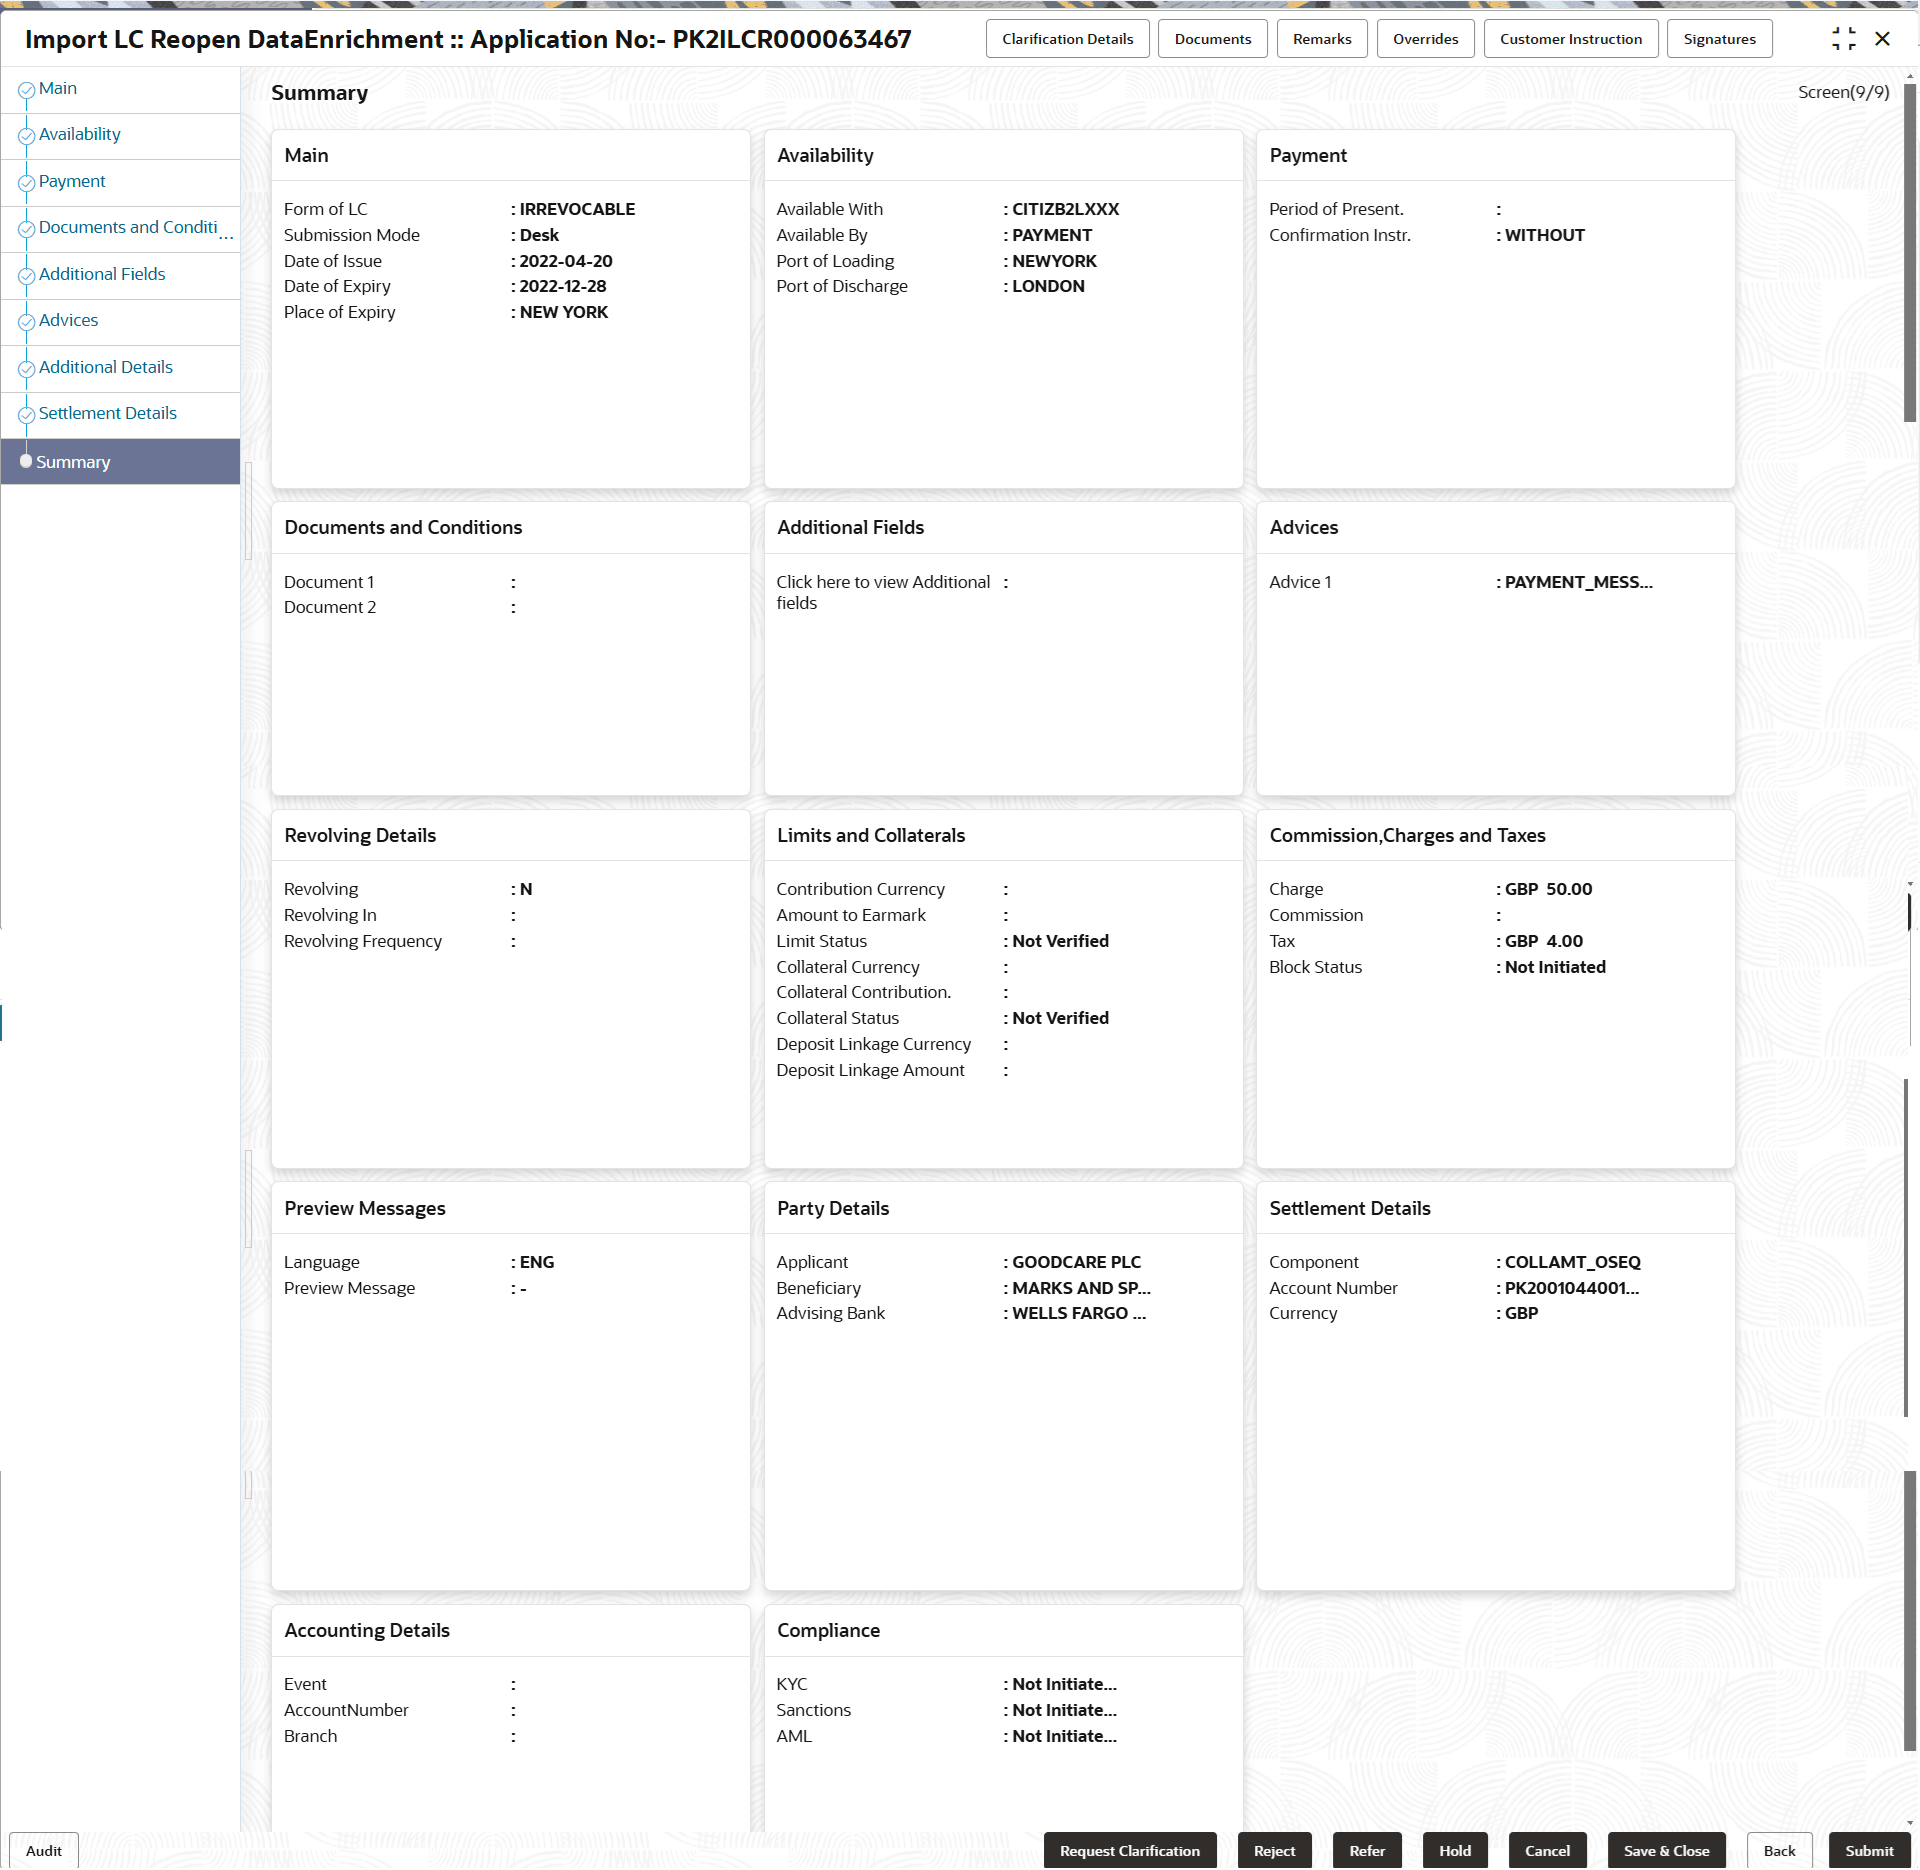The image size is (1920, 1870).
Task: Open the Documents and Conditions stage
Action: 130,228
